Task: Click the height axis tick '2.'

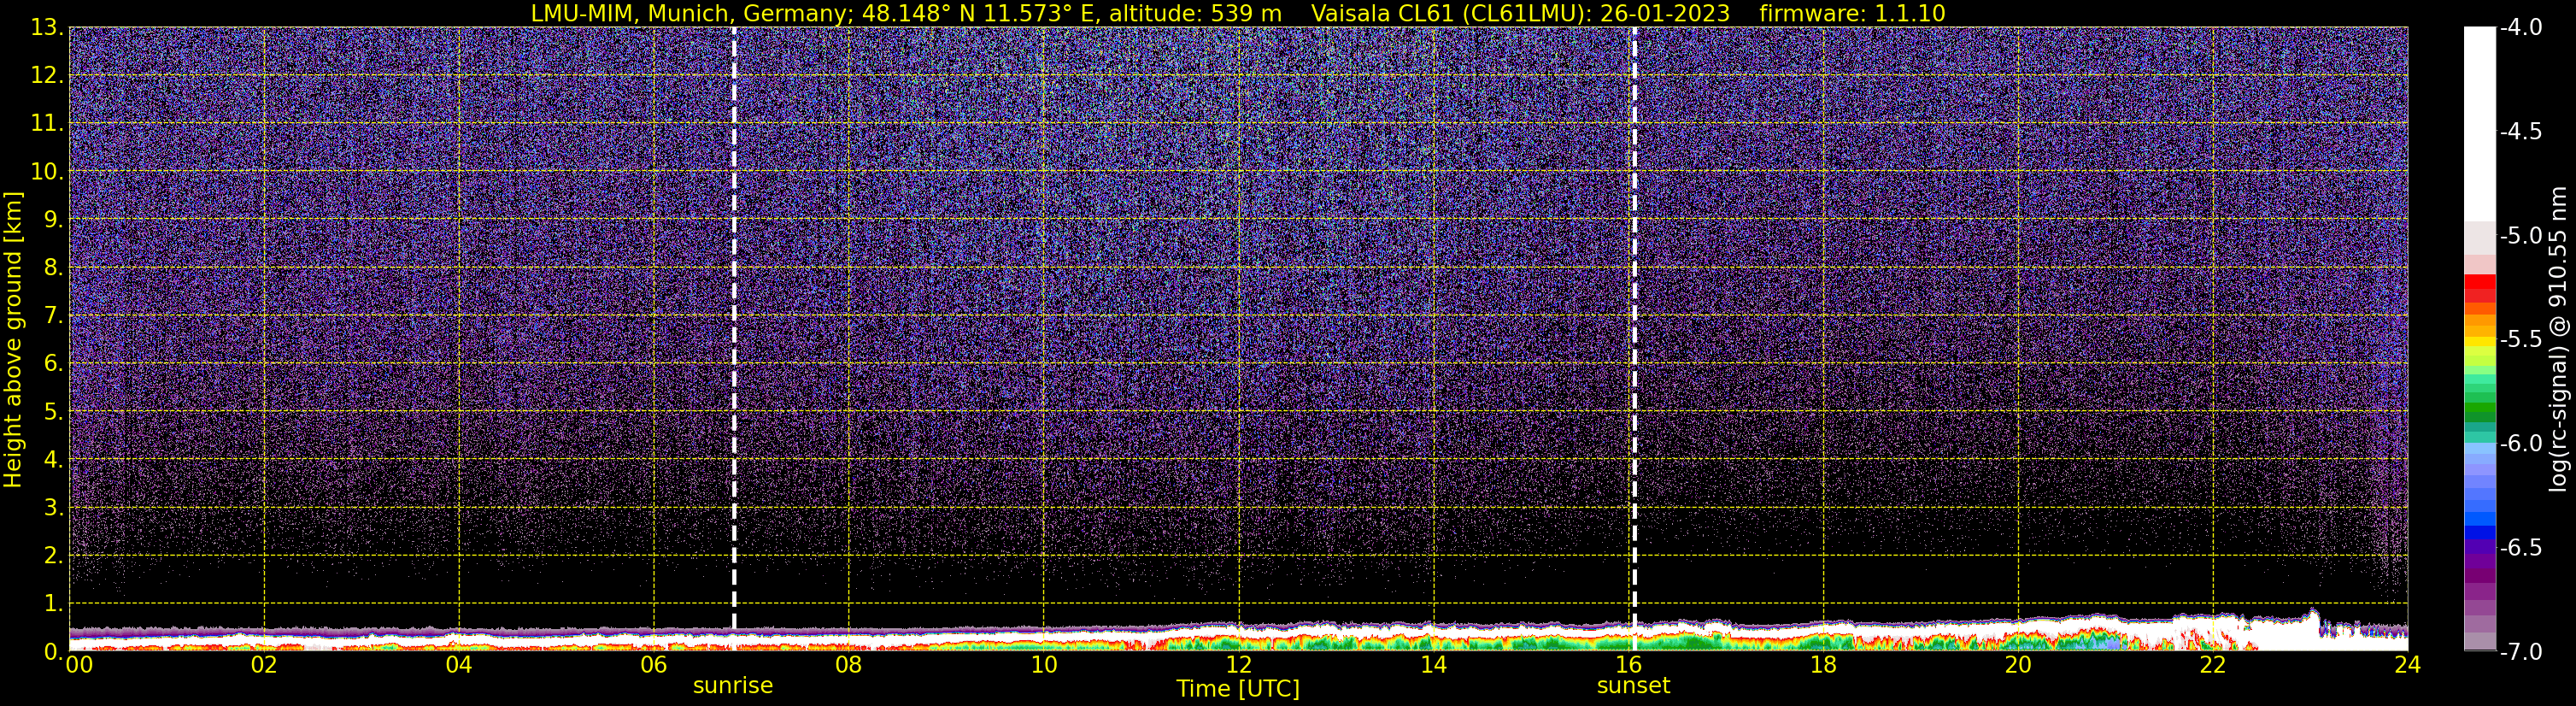Action: (x=53, y=555)
